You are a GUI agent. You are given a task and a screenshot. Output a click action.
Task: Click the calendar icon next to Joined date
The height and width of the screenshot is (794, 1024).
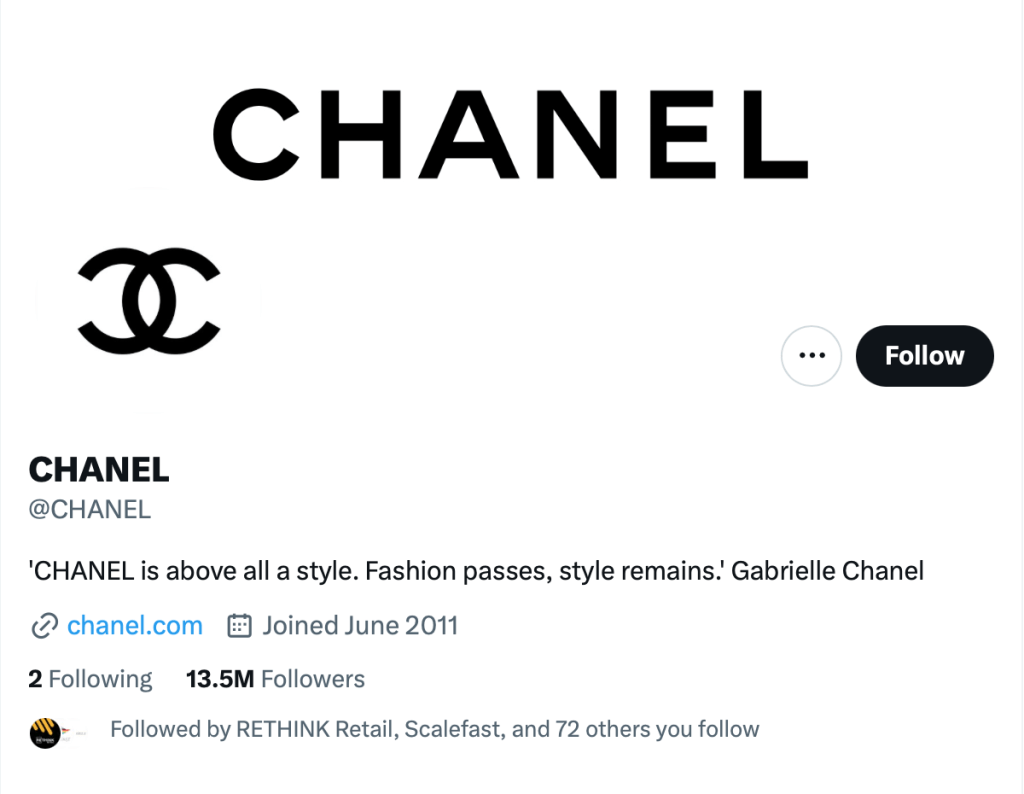tap(239, 627)
